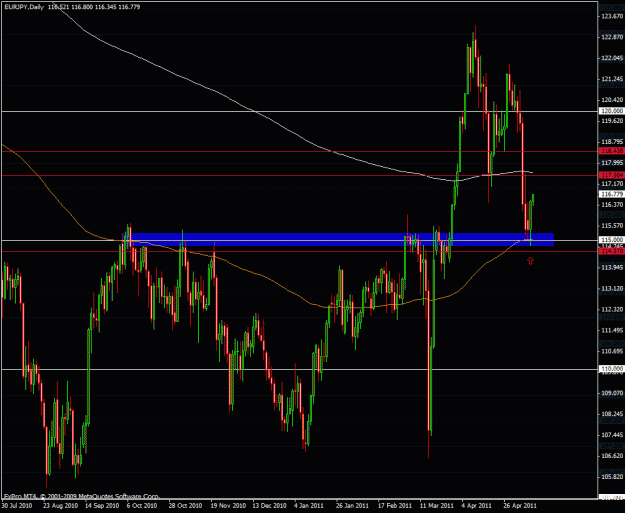The height and width of the screenshot is (513, 625).
Task: Click the 26 Apr 2011 date label
Action: tap(520, 506)
